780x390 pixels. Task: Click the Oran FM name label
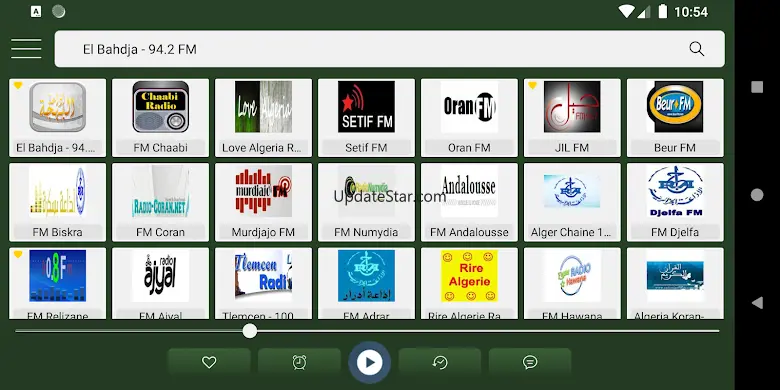pyautogui.click(x=469, y=148)
